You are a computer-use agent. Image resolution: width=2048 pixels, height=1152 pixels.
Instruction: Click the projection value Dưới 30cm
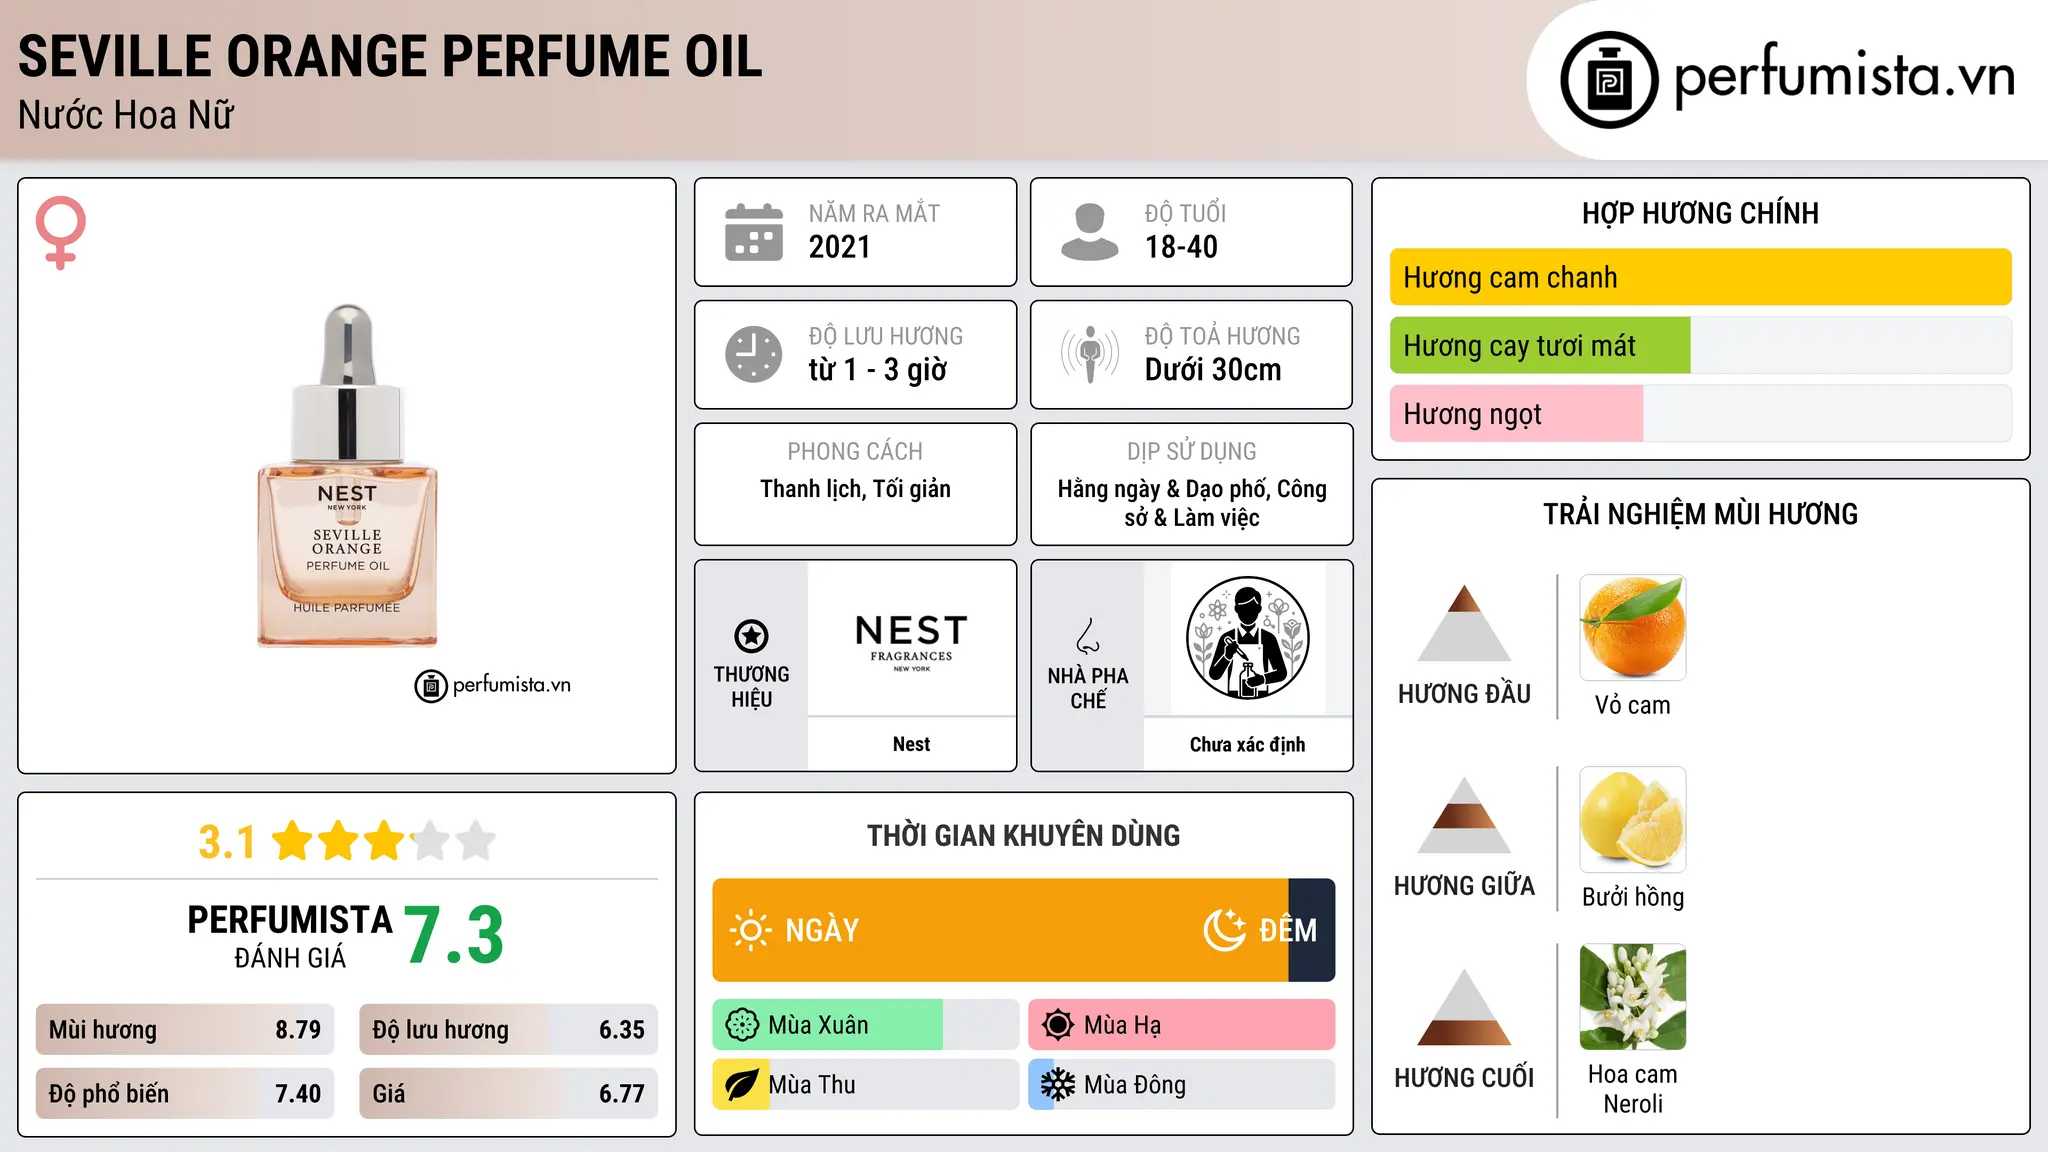pos(1213,370)
